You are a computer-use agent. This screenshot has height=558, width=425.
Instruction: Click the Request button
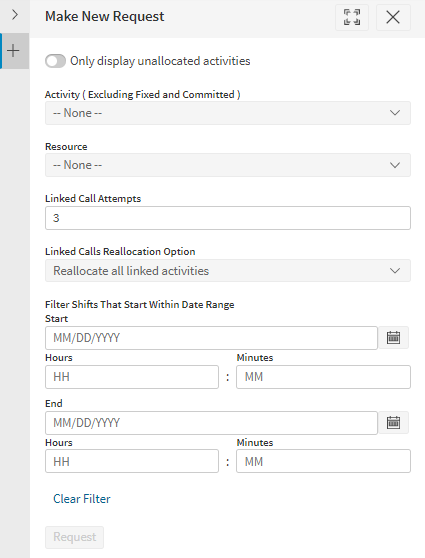point(74,537)
